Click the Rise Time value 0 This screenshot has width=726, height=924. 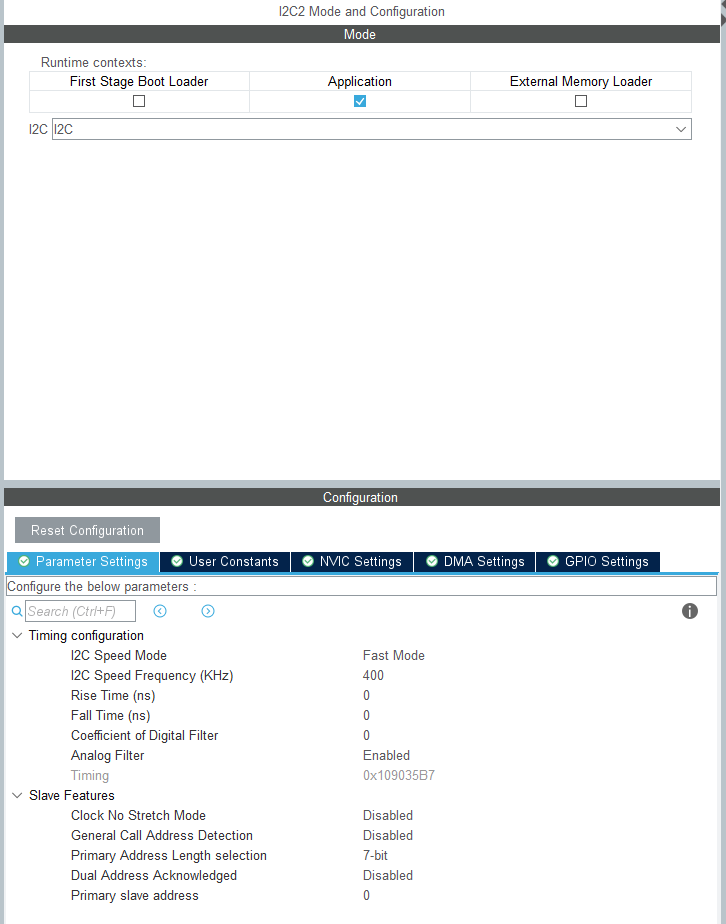point(367,695)
